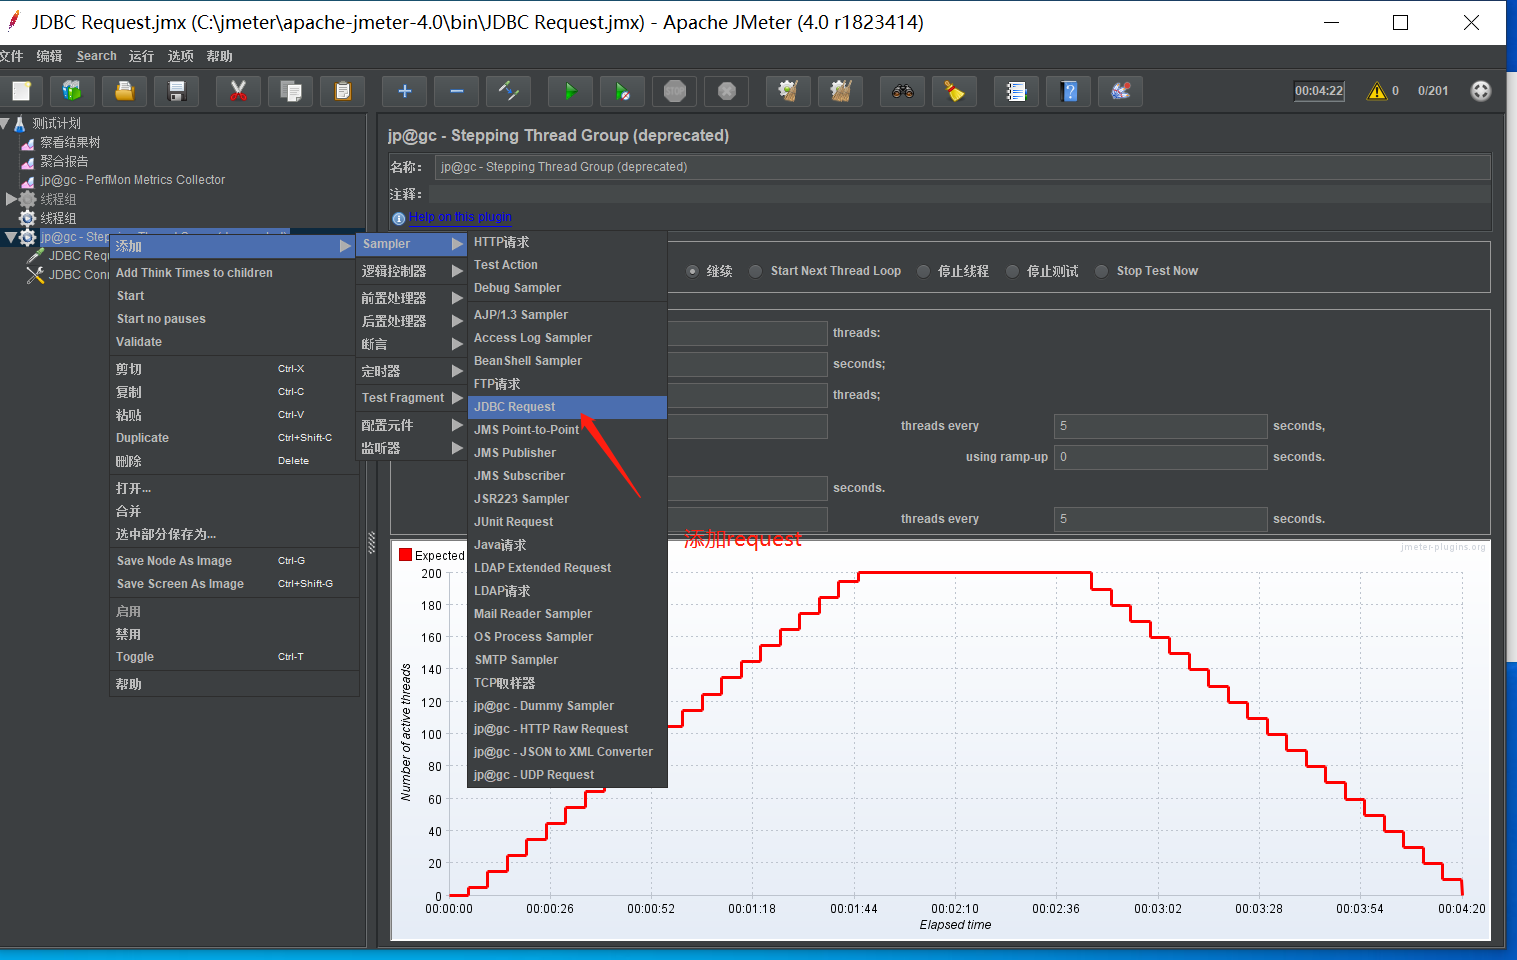Select the 停止线程 radio button
The image size is (1517, 960).
pos(923,271)
